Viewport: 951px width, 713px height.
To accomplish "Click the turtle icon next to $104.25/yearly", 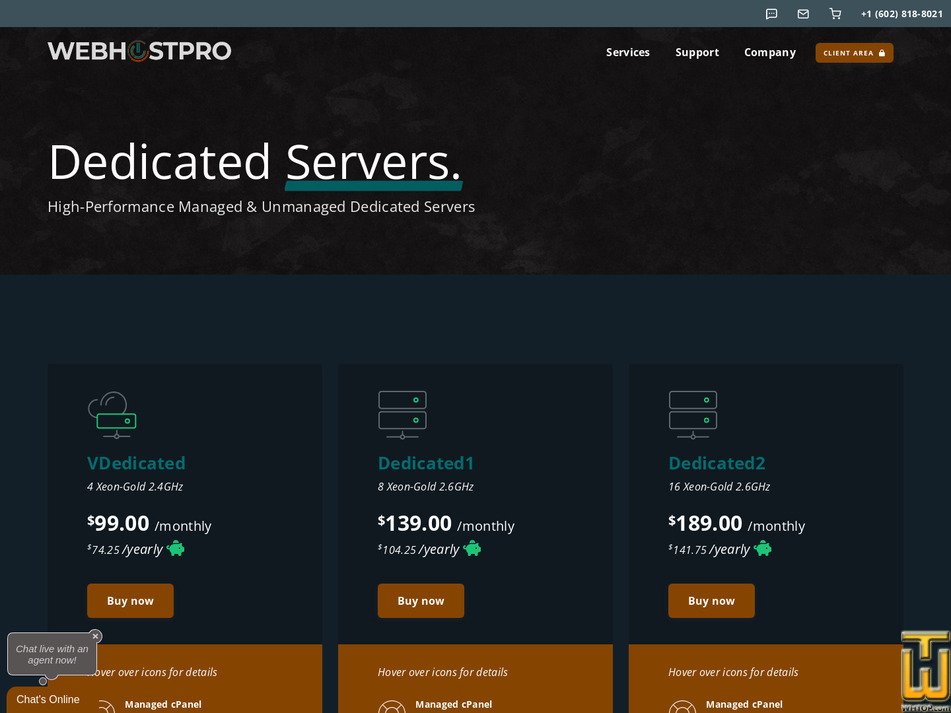I will 471,548.
